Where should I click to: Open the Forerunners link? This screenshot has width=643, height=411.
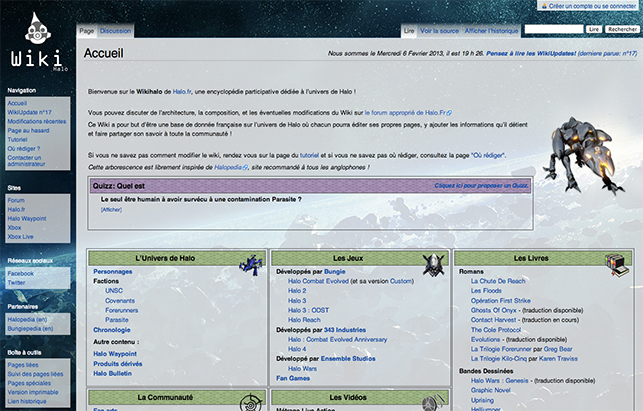point(121,311)
